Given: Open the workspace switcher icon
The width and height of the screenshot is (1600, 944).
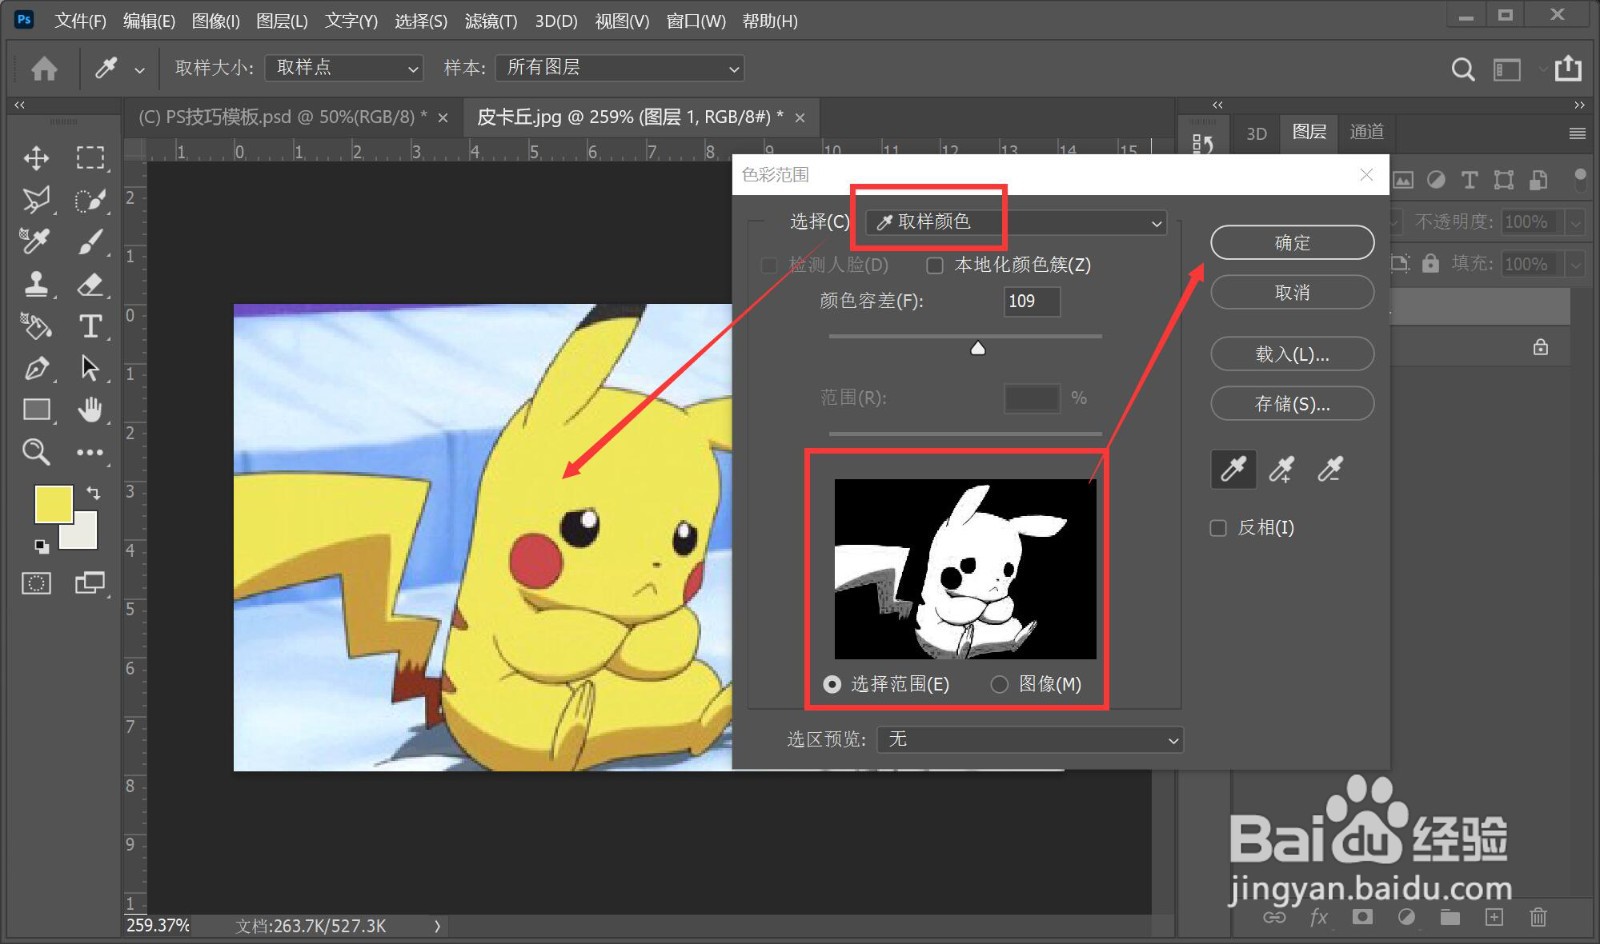Looking at the screenshot, I should (1507, 69).
